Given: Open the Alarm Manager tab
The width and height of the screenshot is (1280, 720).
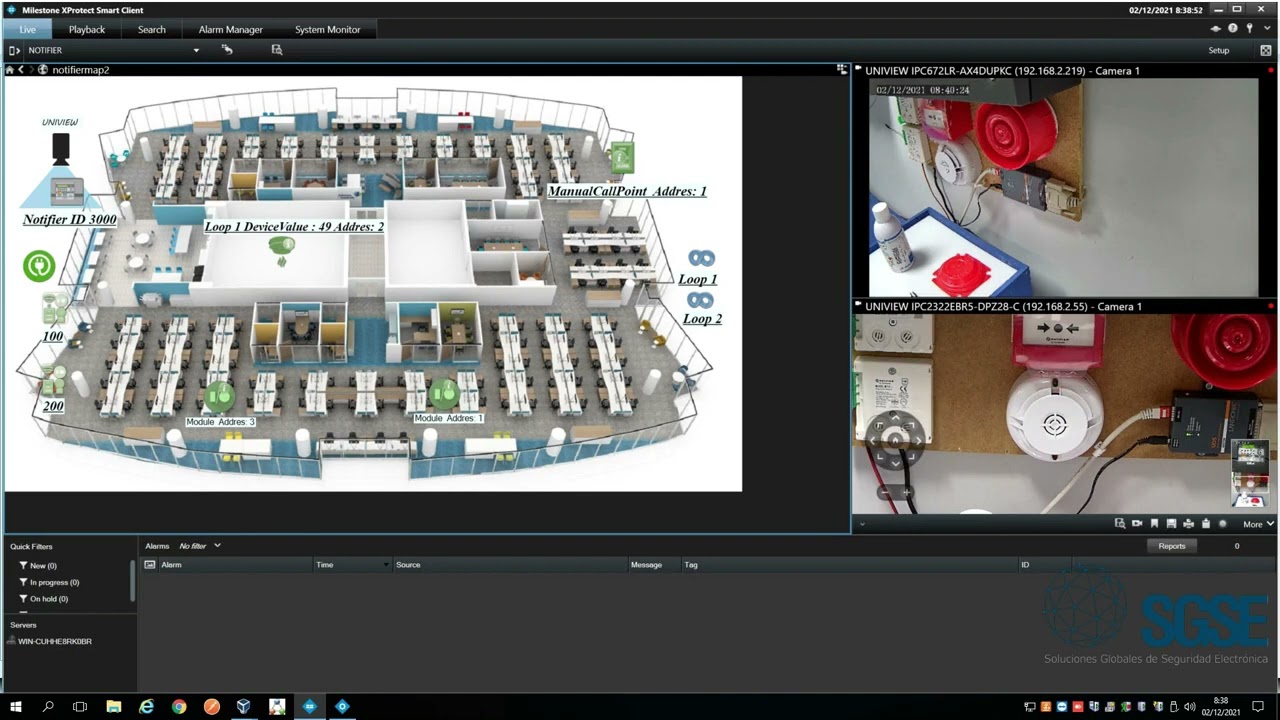Looking at the screenshot, I should [230, 29].
